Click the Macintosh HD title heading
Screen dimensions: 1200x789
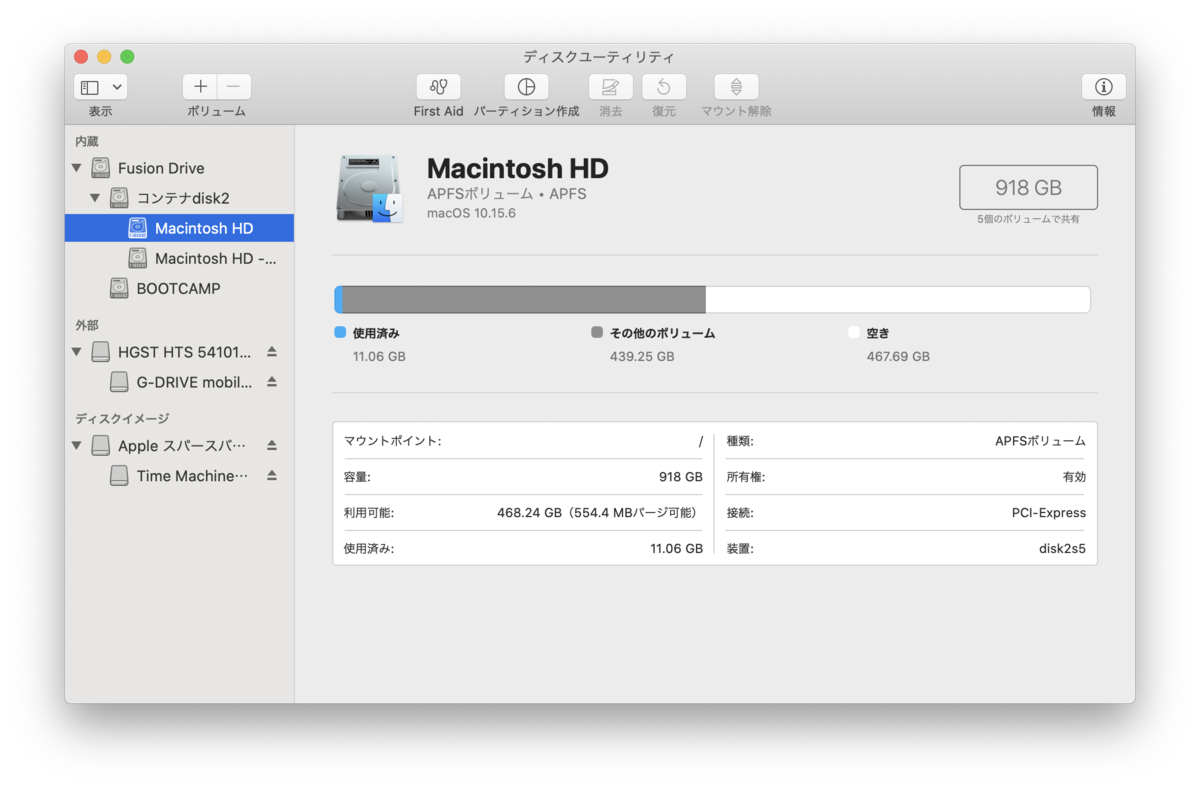coord(517,168)
